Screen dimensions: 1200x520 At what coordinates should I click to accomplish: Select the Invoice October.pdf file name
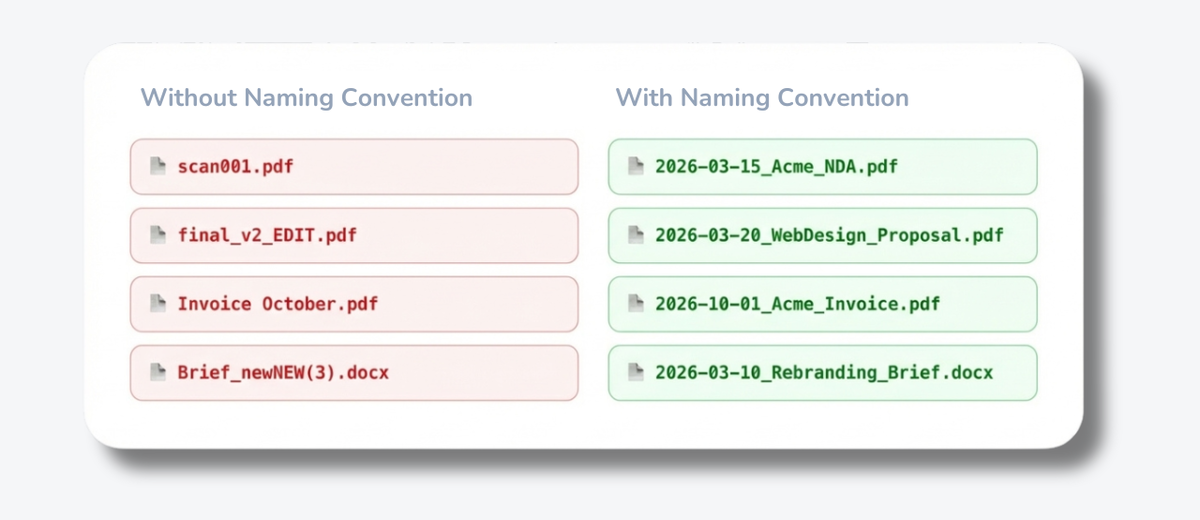pos(278,304)
